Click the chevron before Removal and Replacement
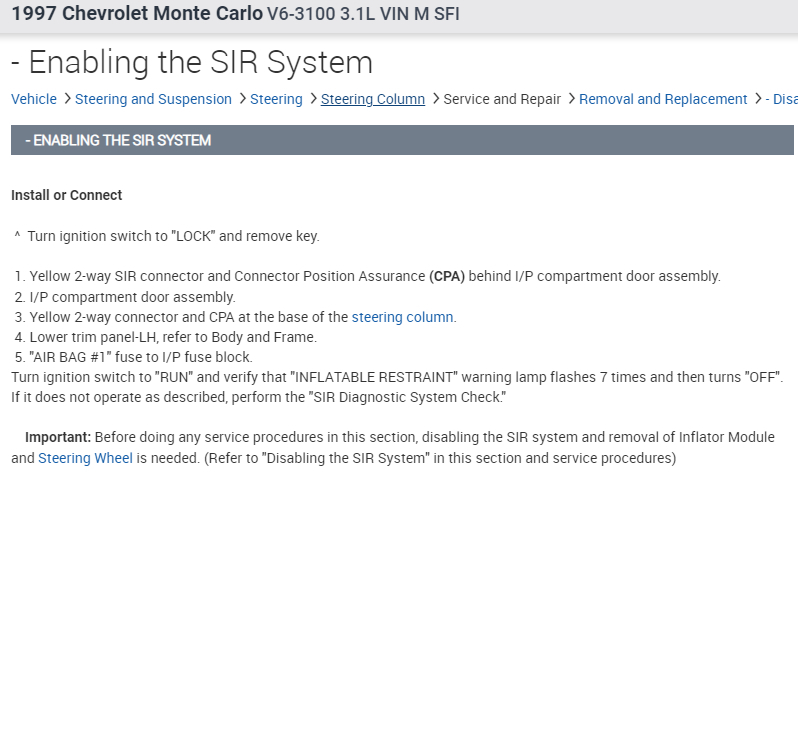Viewport: 798px width, 730px height. click(571, 99)
